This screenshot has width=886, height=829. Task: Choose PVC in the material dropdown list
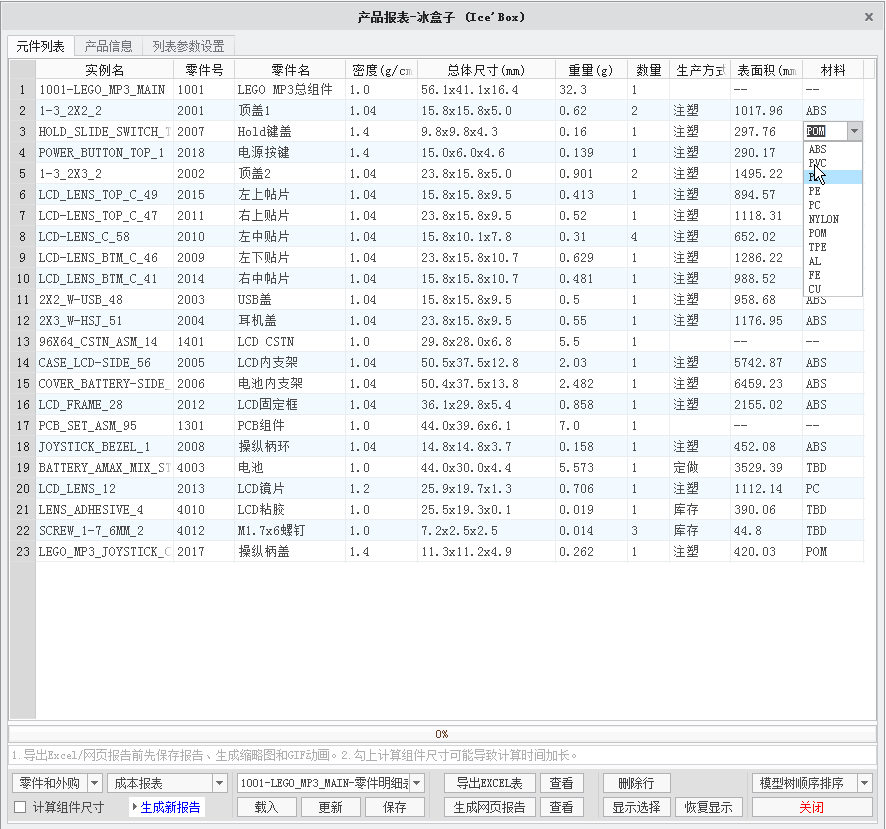coord(833,163)
